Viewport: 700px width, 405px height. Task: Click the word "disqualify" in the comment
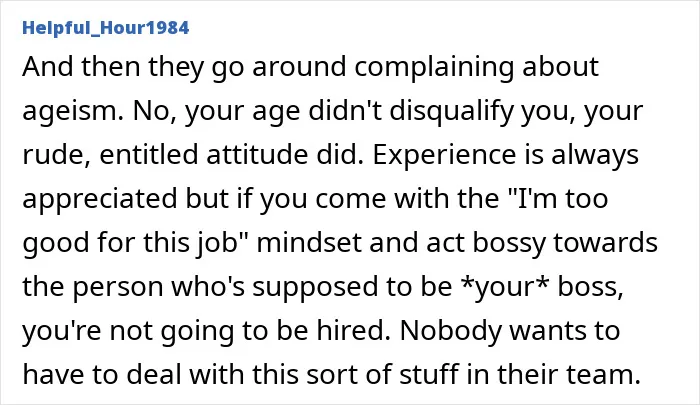pyautogui.click(x=451, y=111)
